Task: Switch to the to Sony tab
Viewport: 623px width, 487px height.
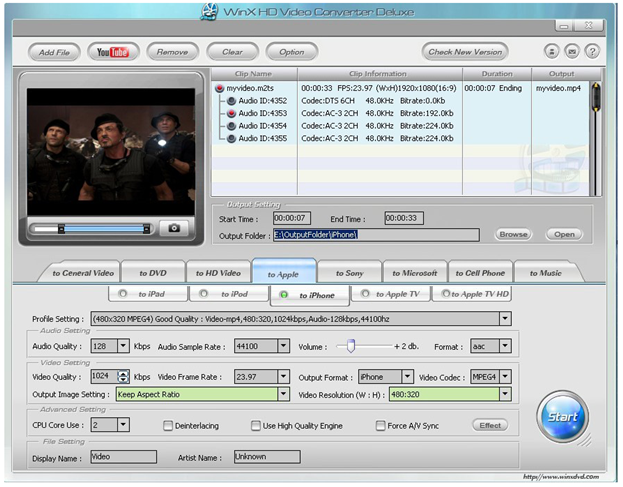Action: tap(349, 273)
